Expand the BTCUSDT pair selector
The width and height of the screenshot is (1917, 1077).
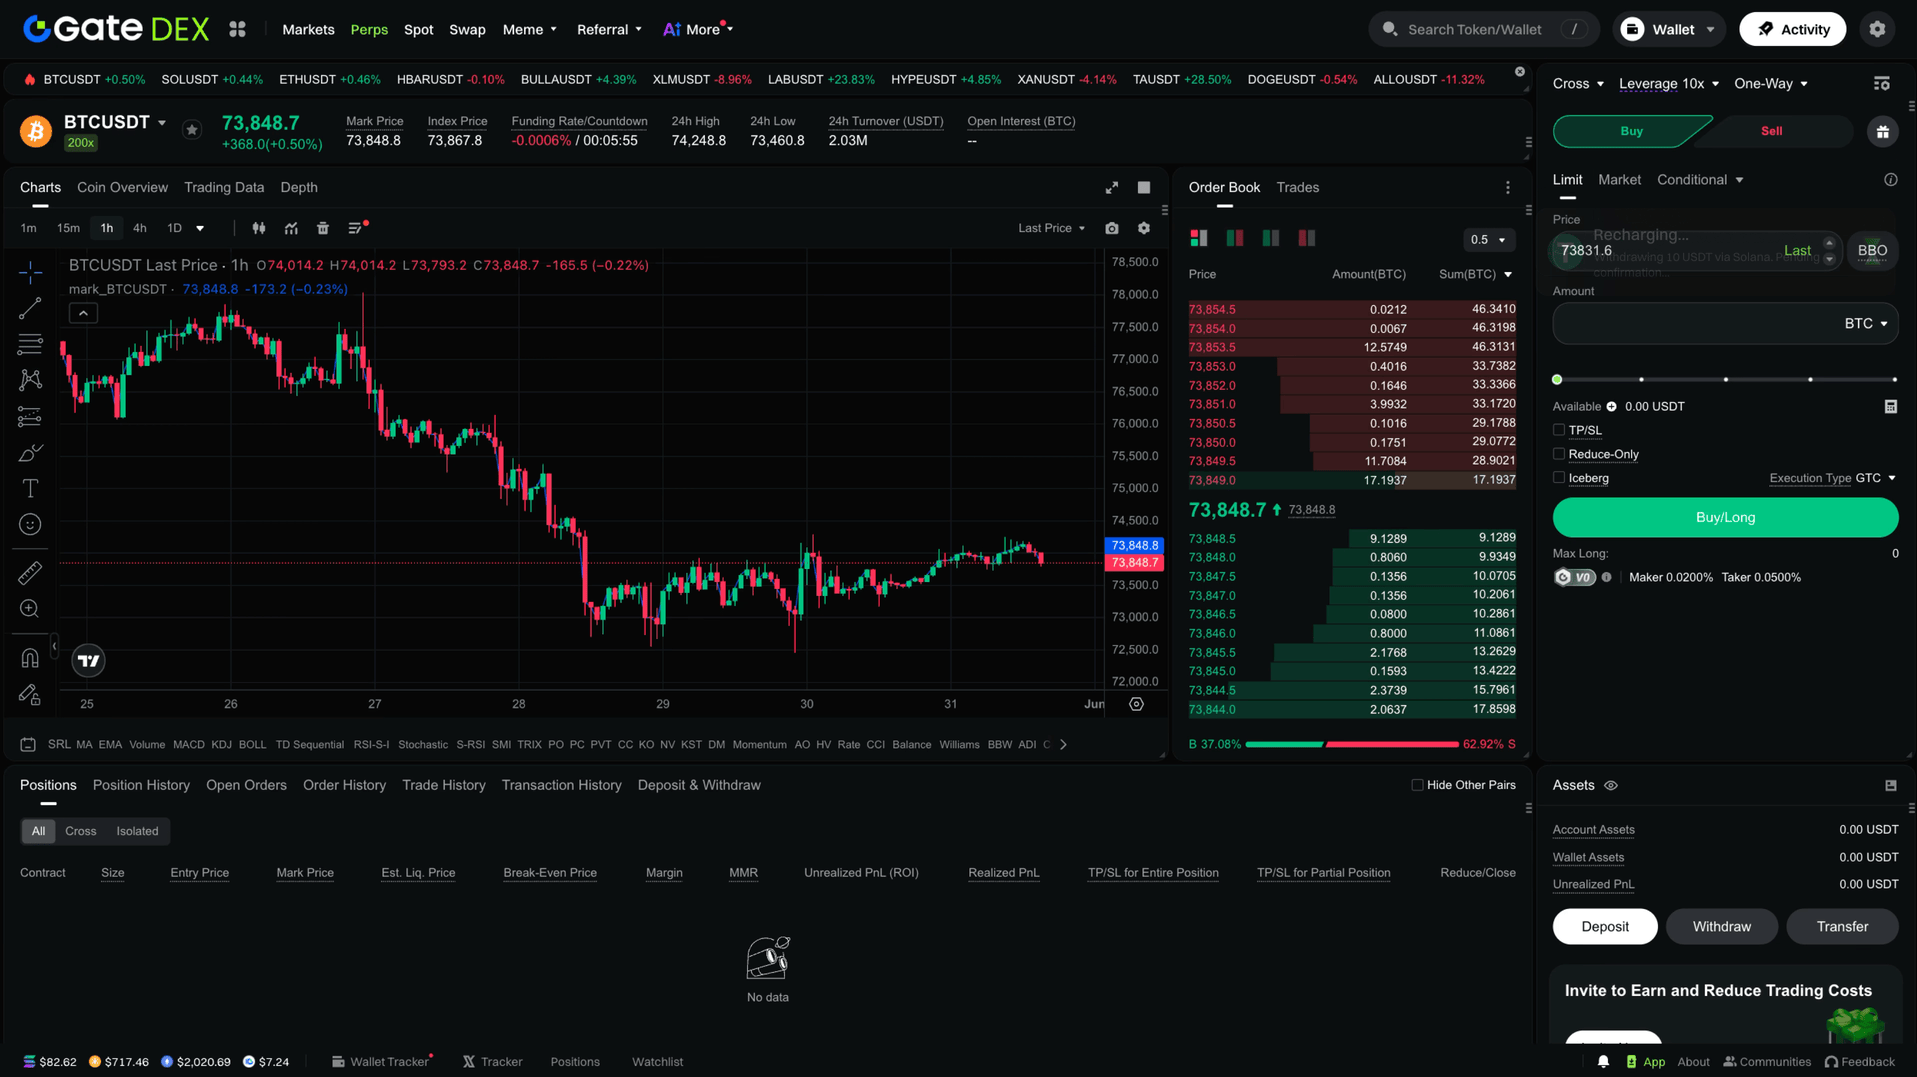[x=115, y=122]
